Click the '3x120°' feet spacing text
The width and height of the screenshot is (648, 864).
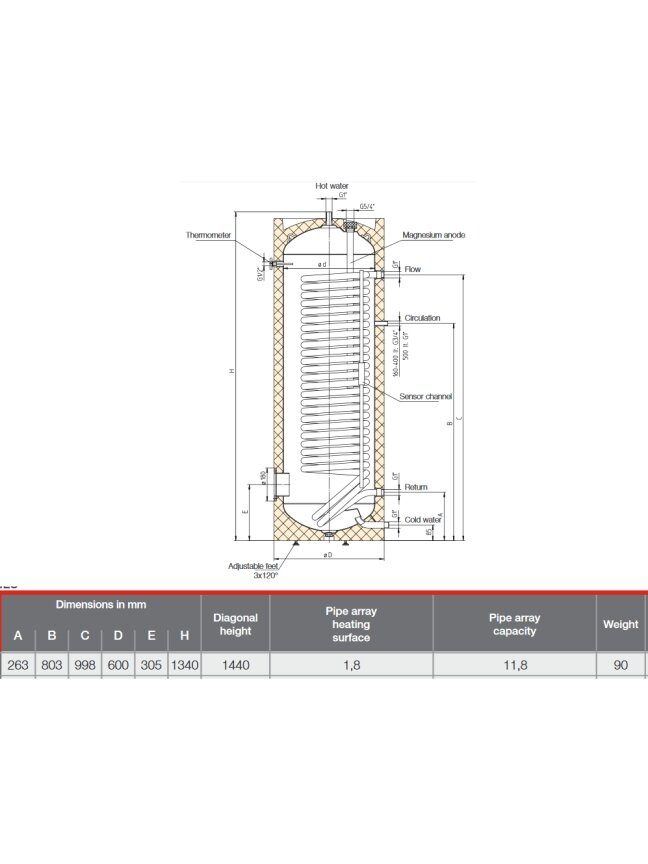tap(266, 575)
